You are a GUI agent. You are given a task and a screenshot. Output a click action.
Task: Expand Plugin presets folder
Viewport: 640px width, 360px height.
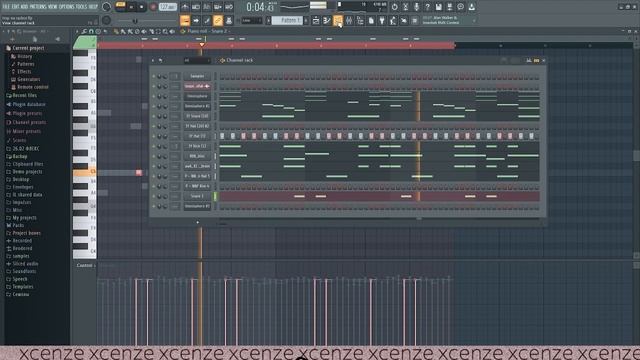[x=24, y=113]
